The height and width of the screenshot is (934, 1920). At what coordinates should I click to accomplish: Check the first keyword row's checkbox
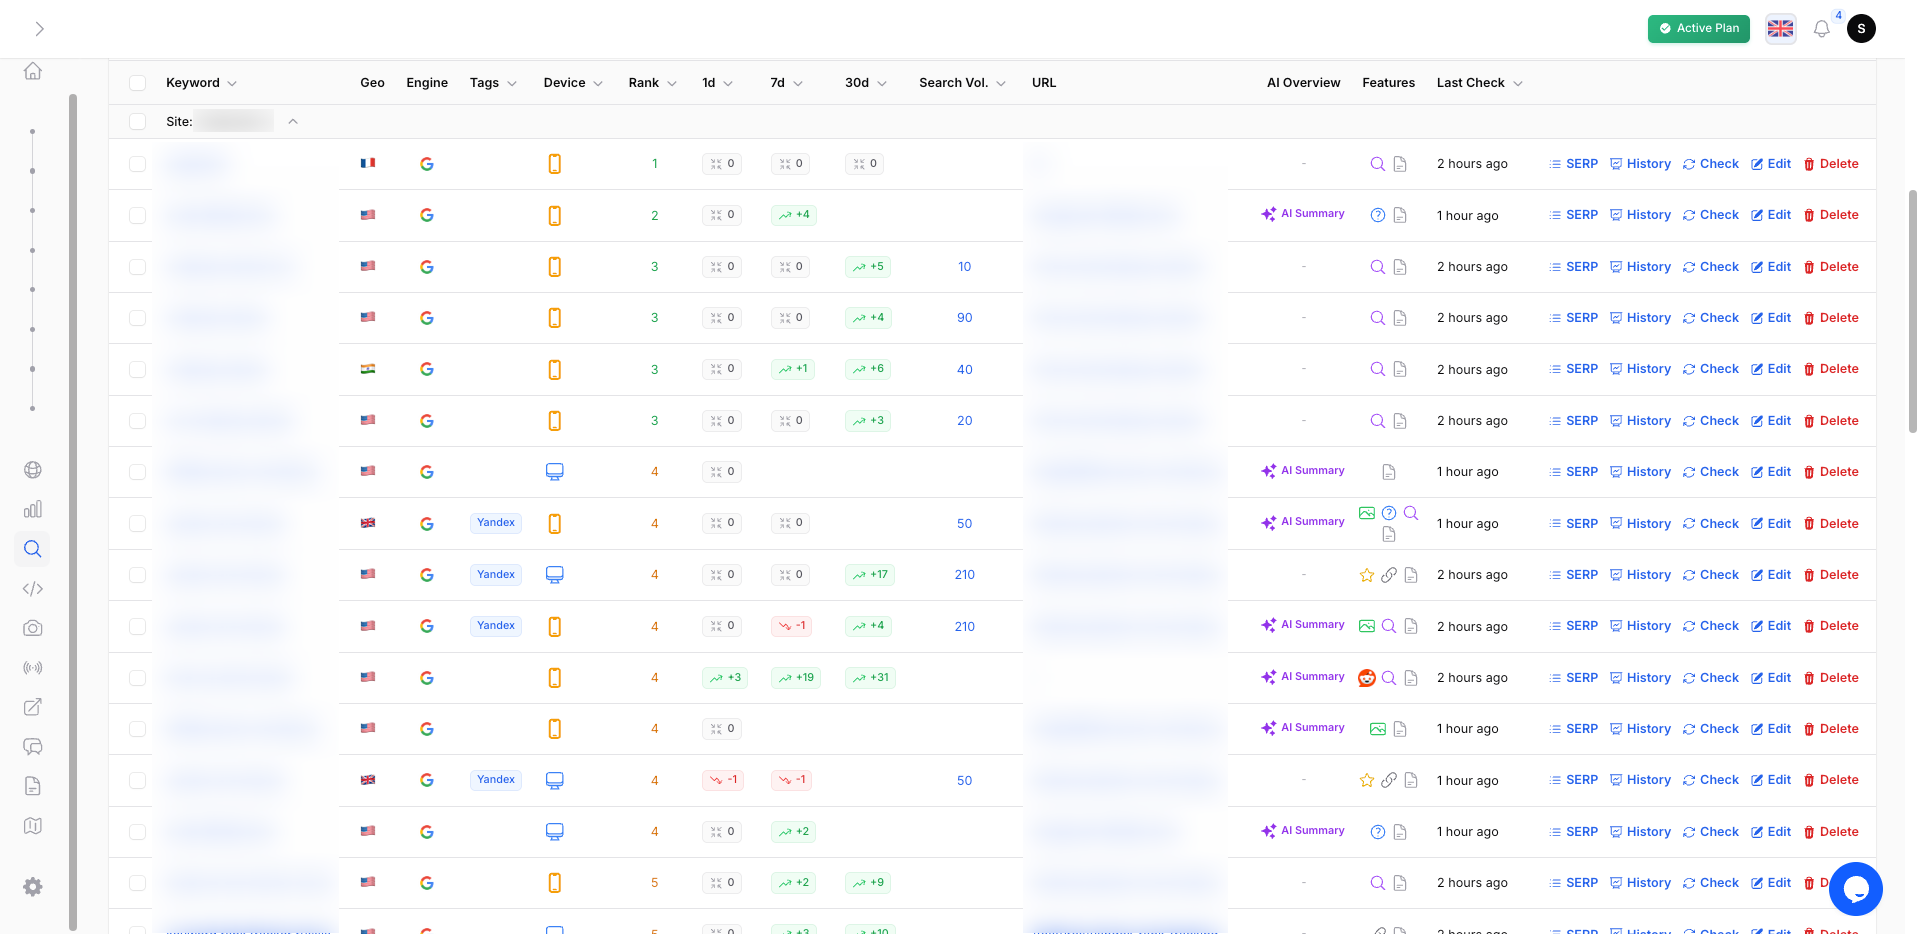click(137, 163)
